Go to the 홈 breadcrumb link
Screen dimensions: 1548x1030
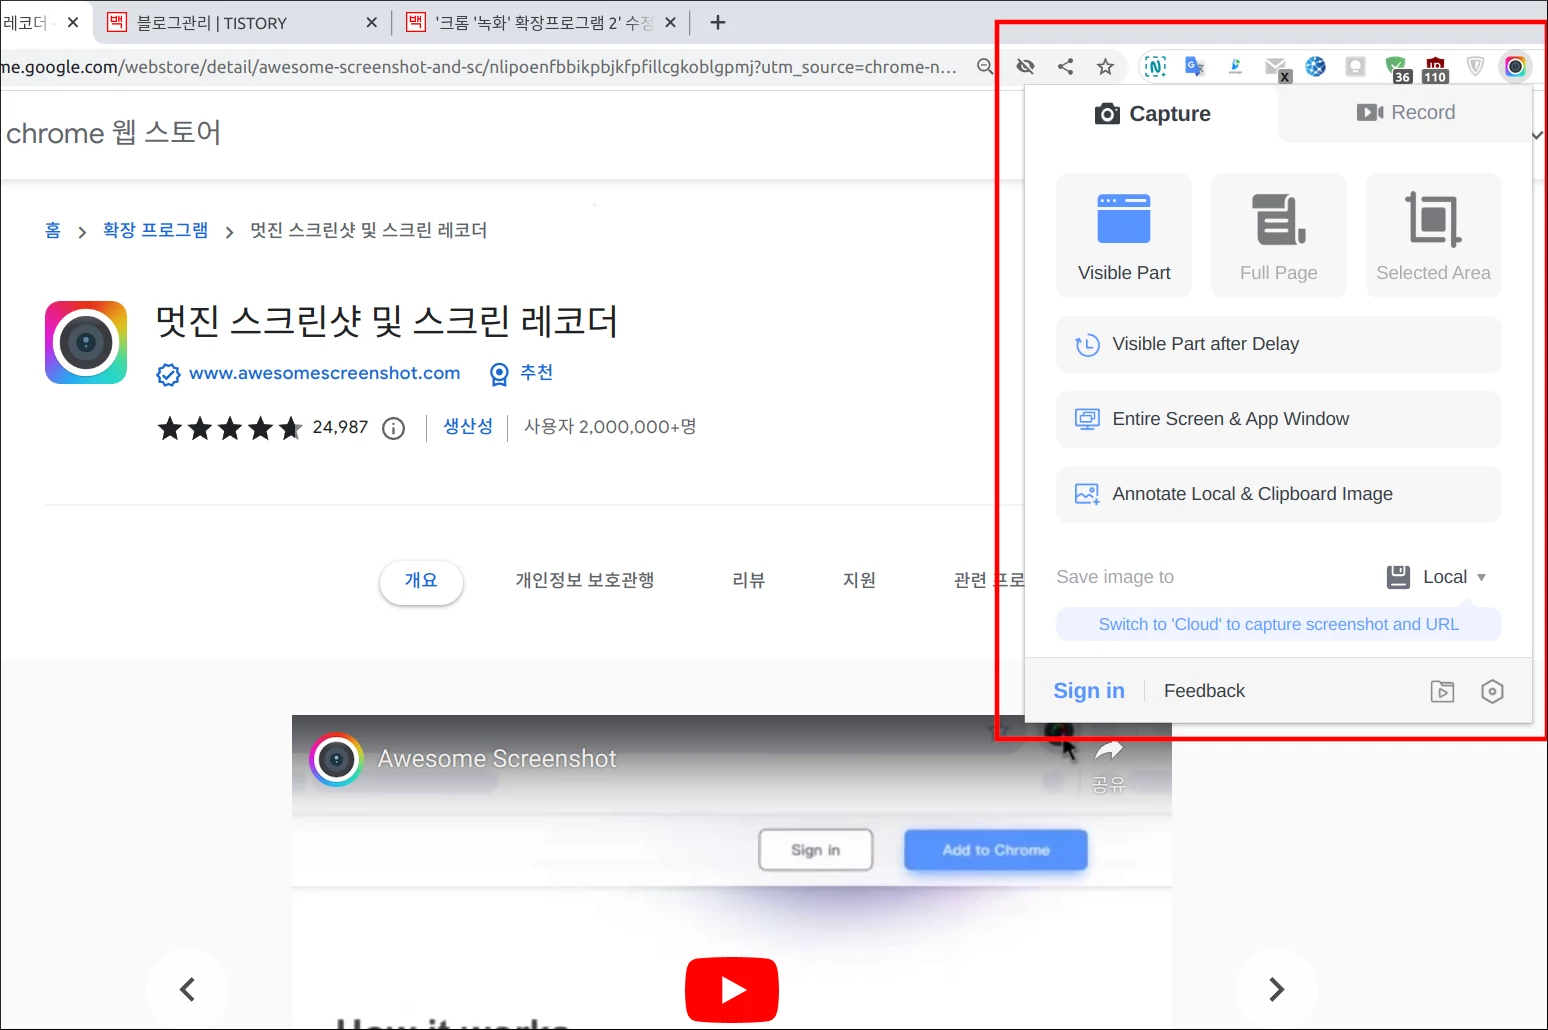point(53,230)
